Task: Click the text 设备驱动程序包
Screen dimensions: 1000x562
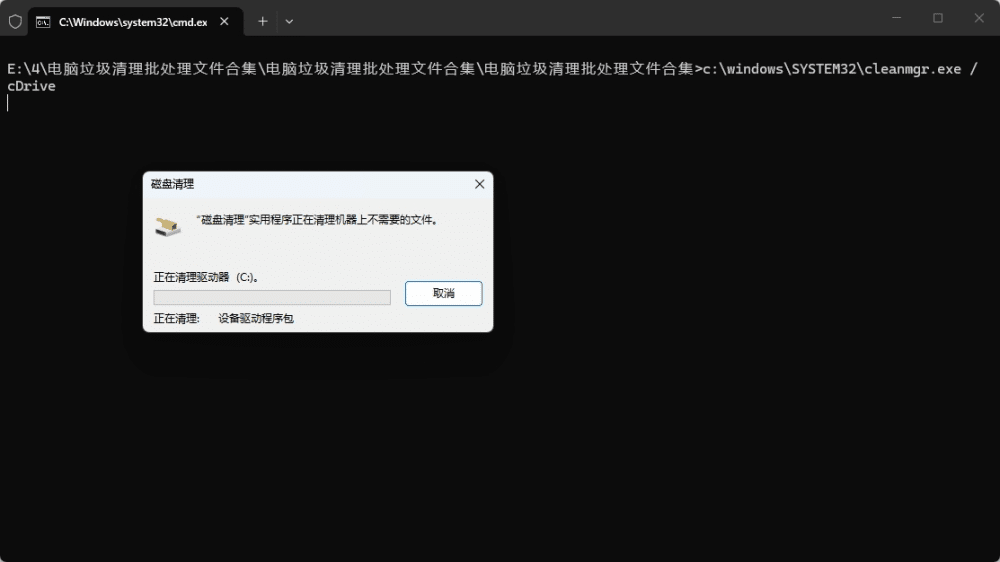Action: point(256,318)
